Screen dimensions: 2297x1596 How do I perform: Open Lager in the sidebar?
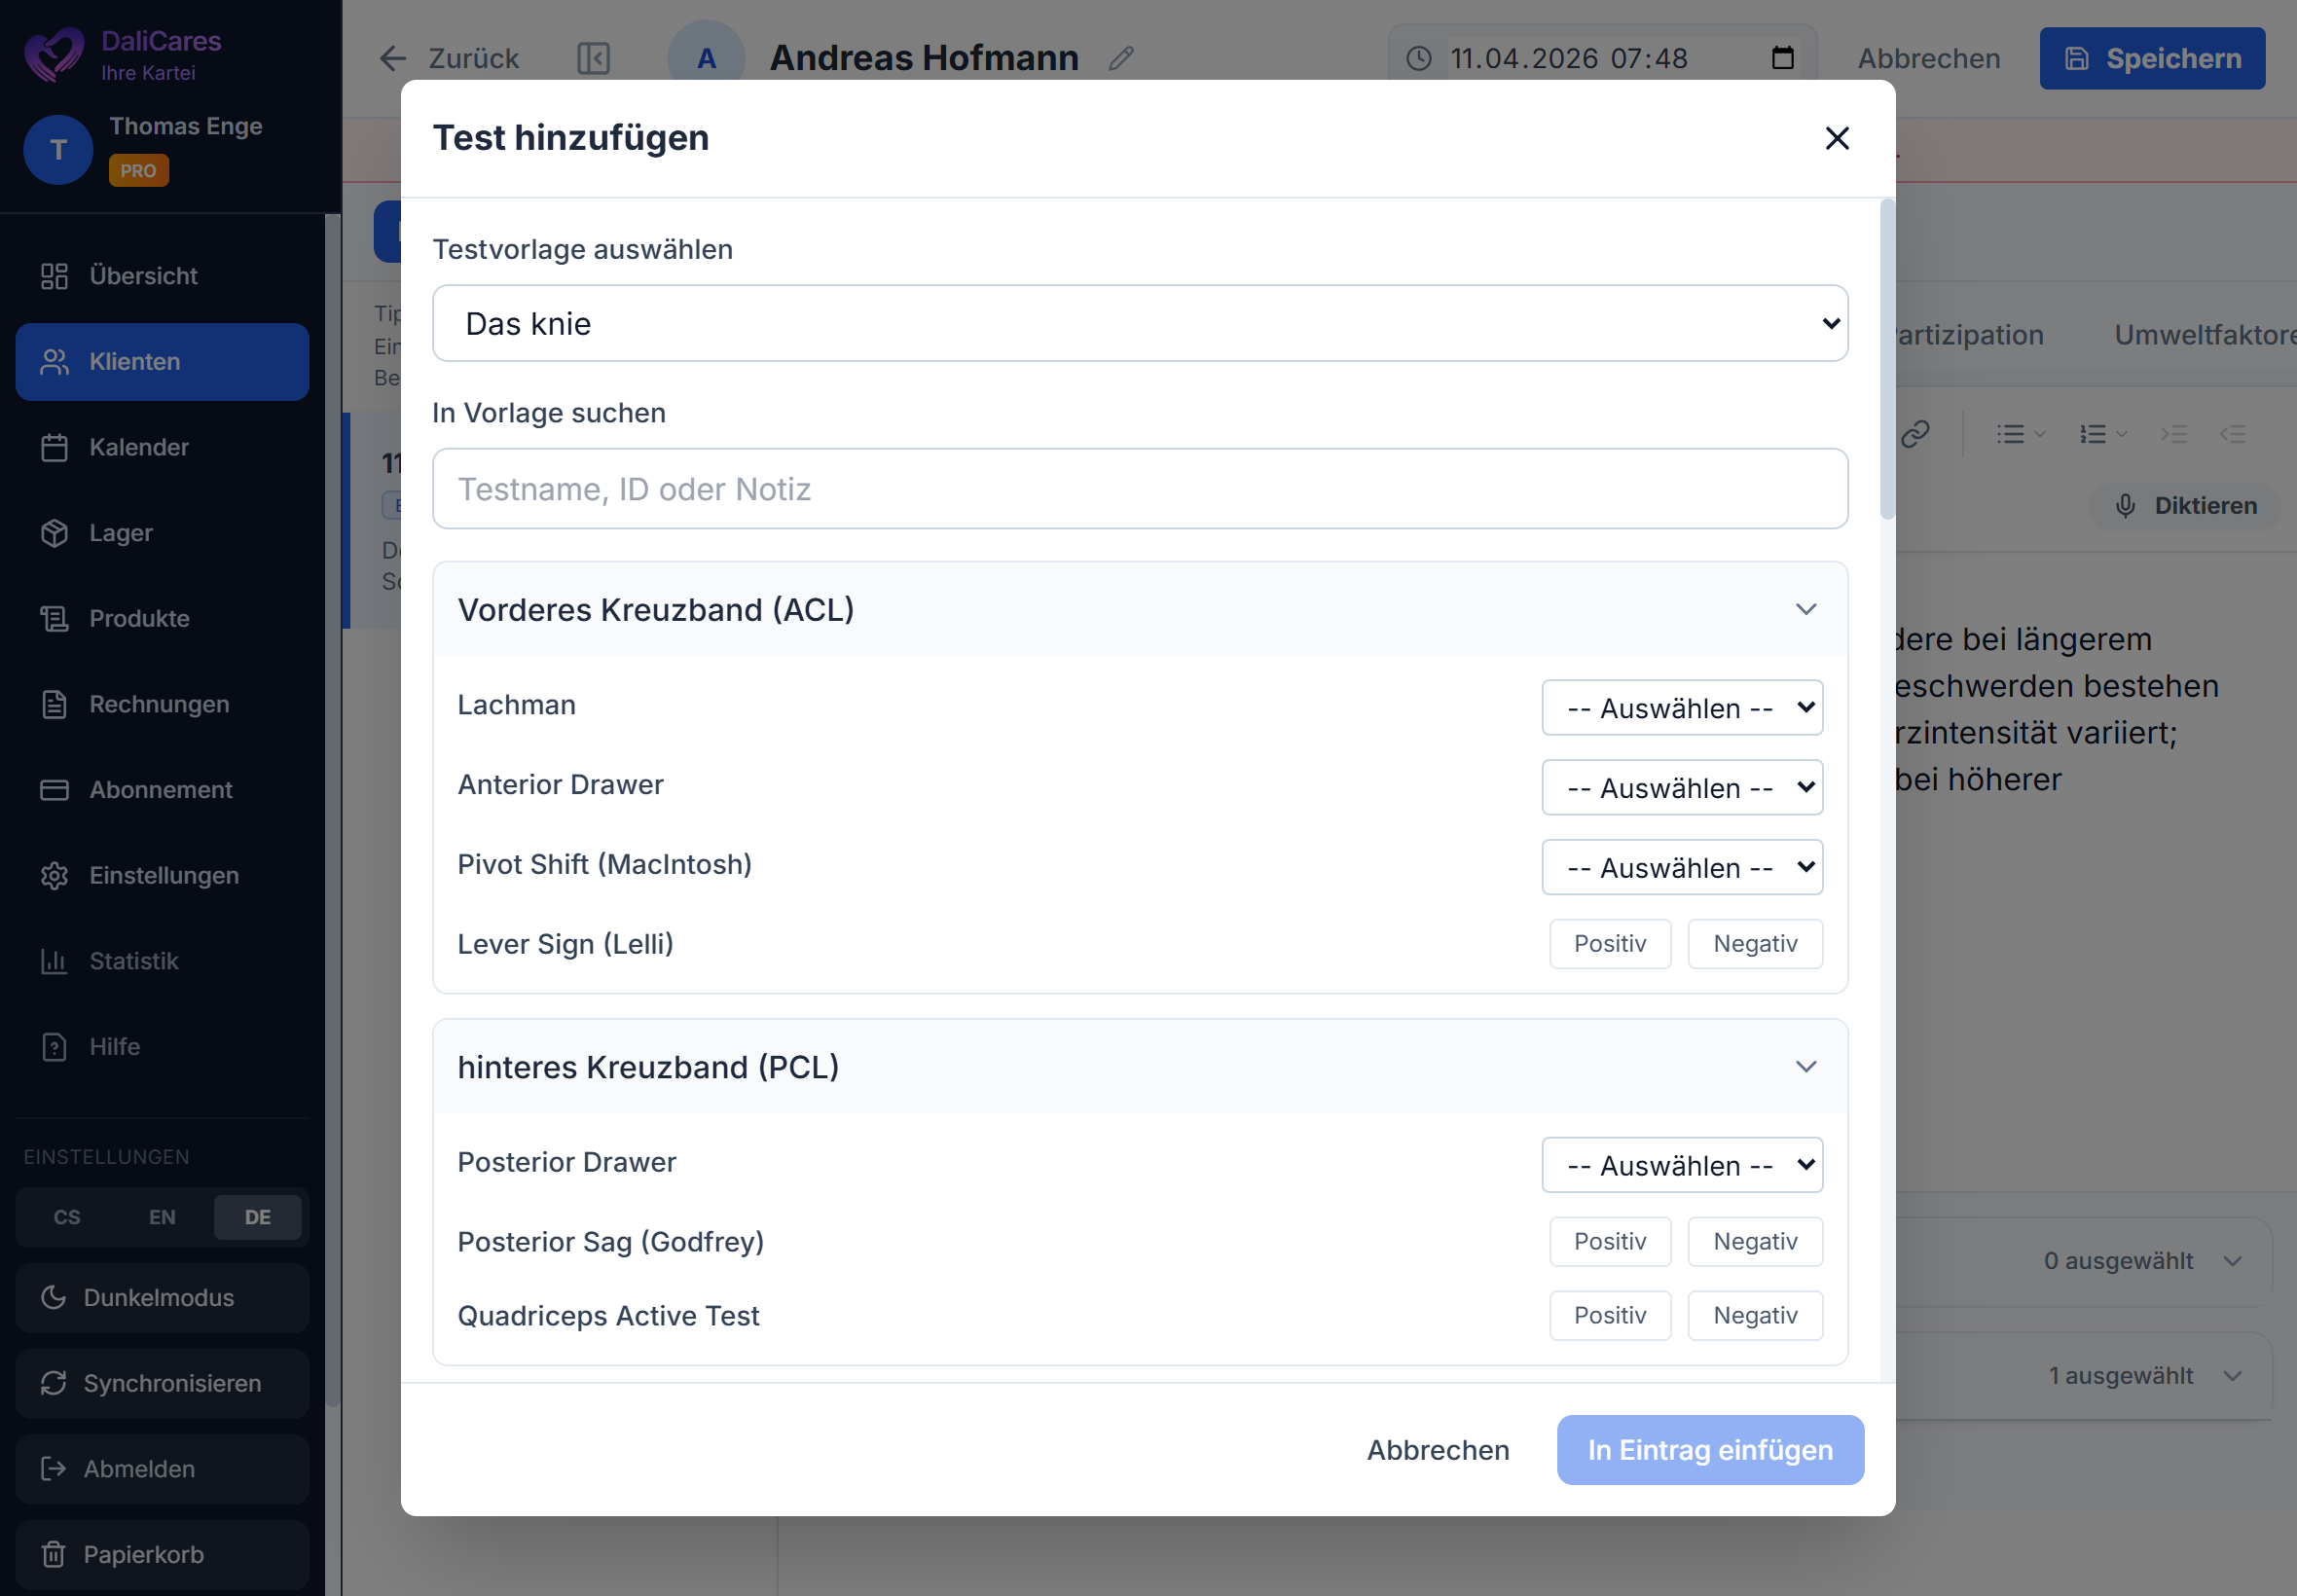(x=120, y=533)
